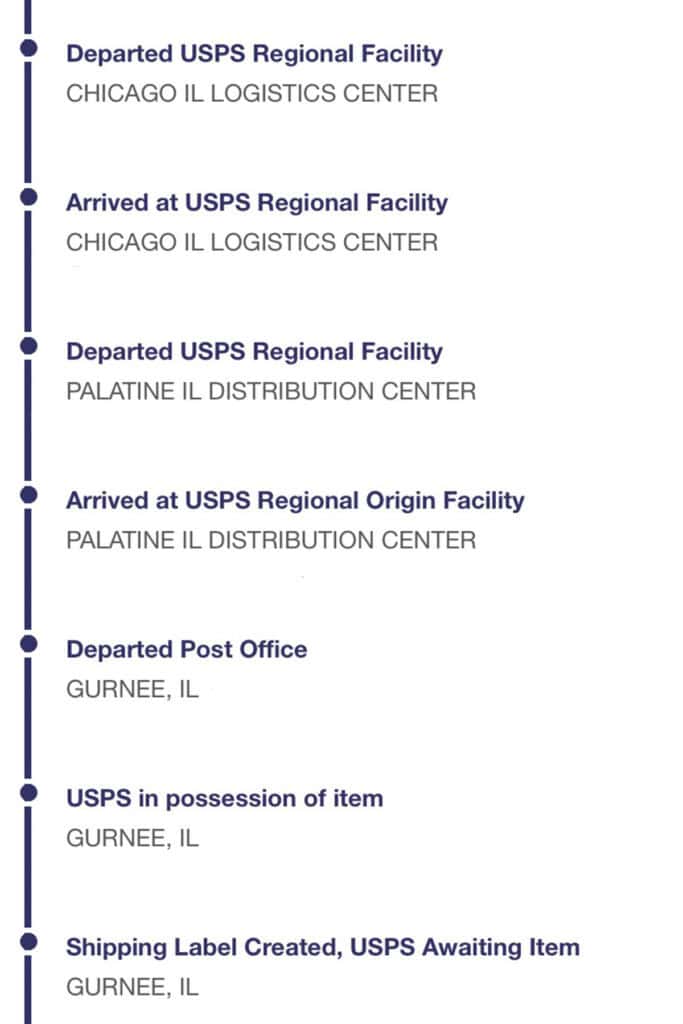The height and width of the screenshot is (1024, 683).
Task: Click the marker for Arrived at USPS Regional Facility, Chicago
Action: click(x=28, y=197)
